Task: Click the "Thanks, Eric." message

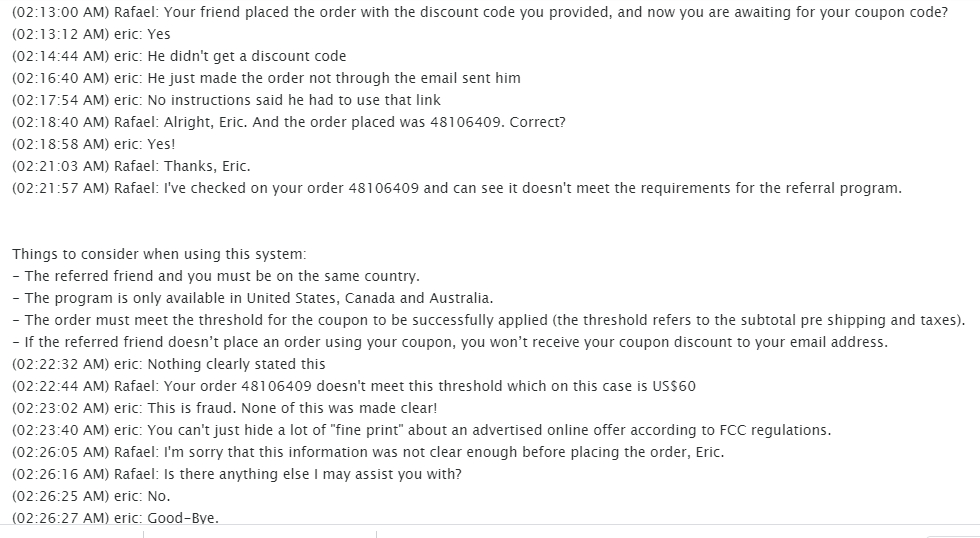Action: point(131,166)
